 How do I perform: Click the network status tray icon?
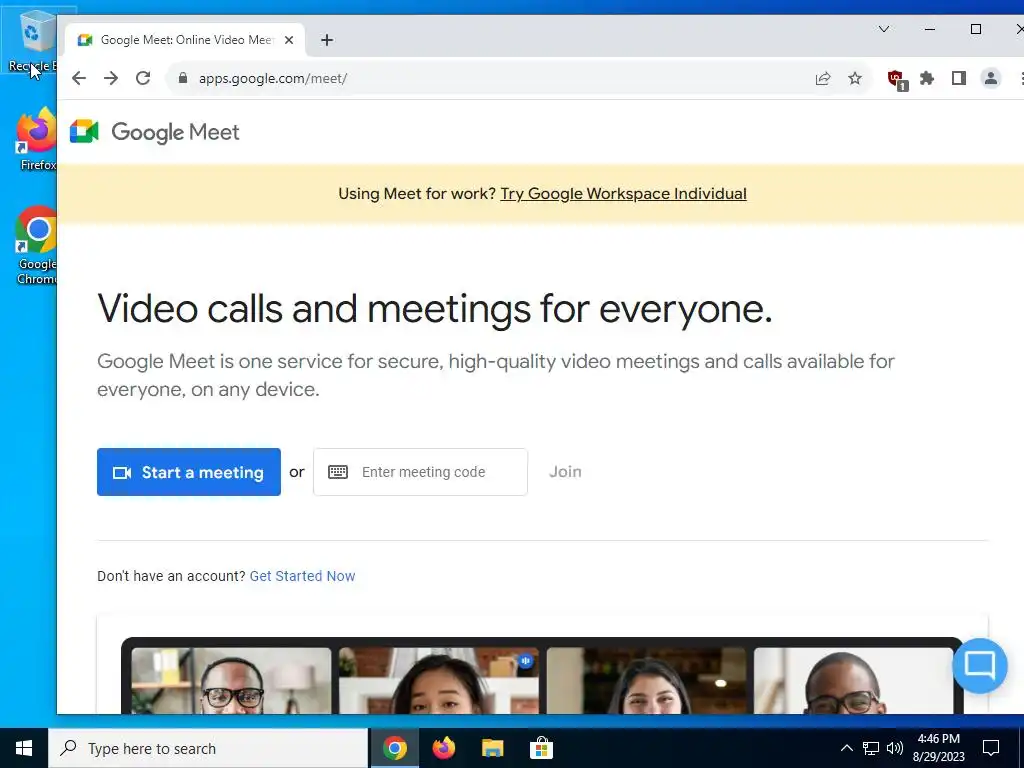pos(871,748)
